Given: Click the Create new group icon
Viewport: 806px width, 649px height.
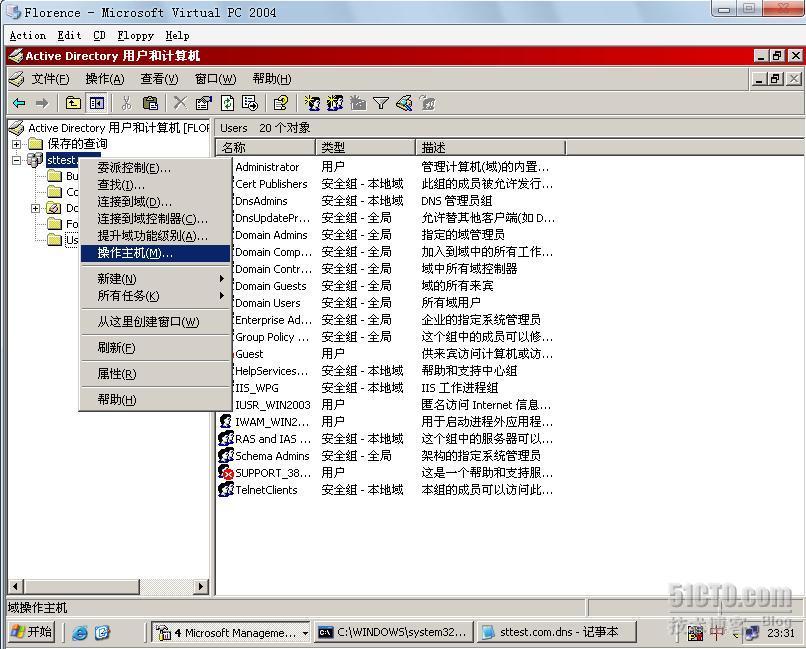Looking at the screenshot, I should 335,103.
